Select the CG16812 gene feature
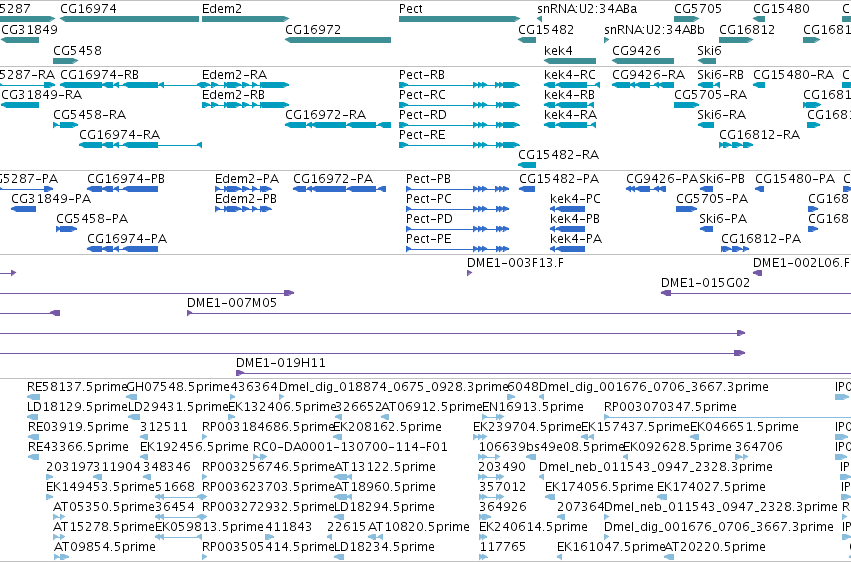The width and height of the screenshot is (851, 562). click(x=736, y=40)
